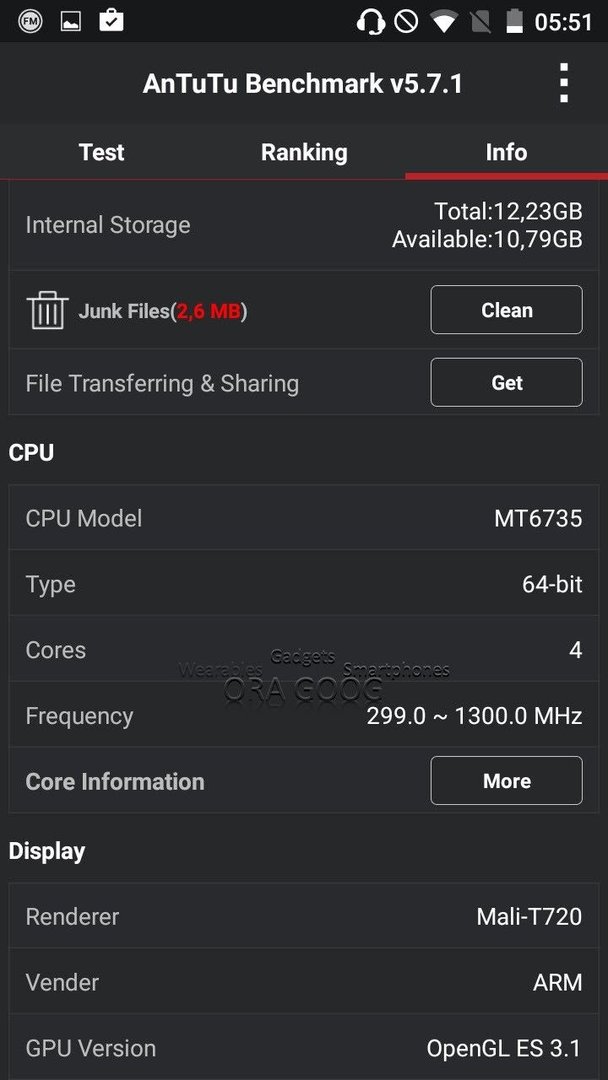Tap the Frequency row
The width and height of the screenshot is (608, 1080).
point(304,716)
